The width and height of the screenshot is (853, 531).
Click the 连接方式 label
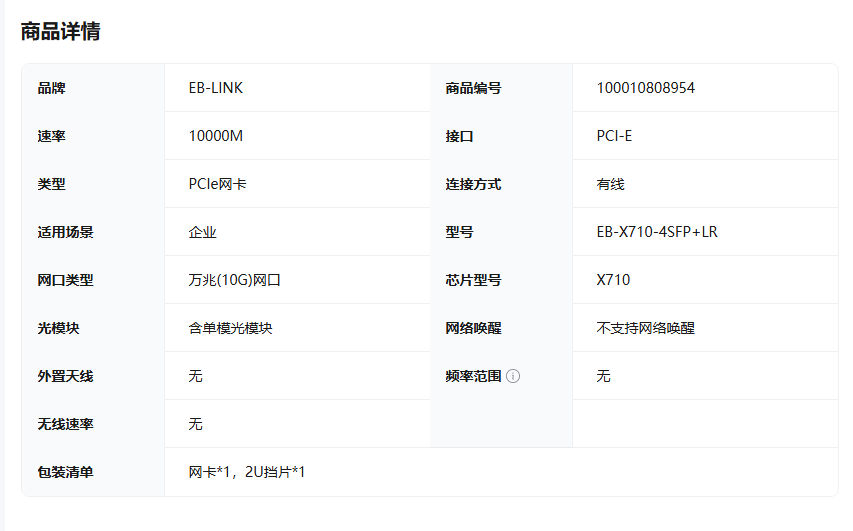(473, 184)
